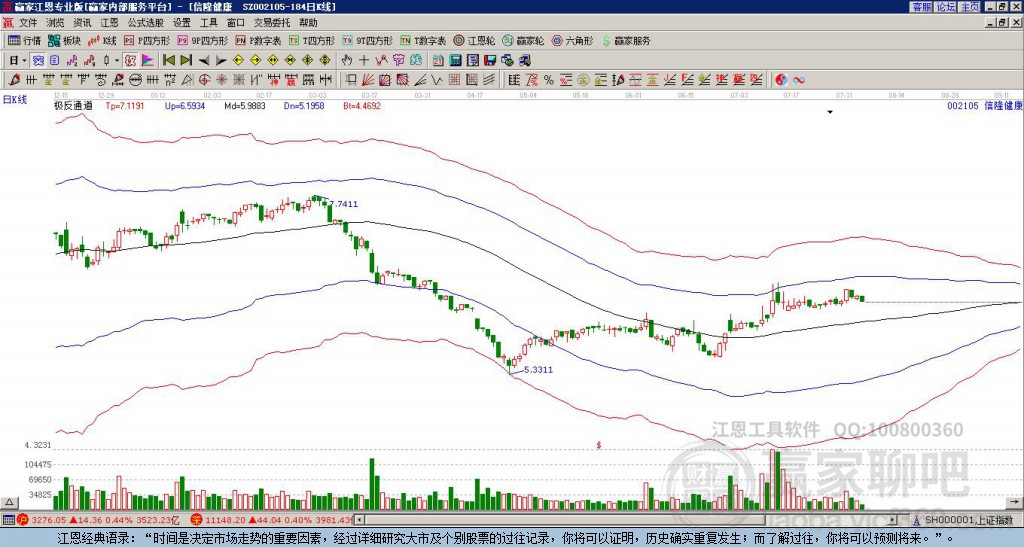Switch to K线 chart view
Image resolution: width=1024 pixels, height=548 pixels.
coord(101,40)
